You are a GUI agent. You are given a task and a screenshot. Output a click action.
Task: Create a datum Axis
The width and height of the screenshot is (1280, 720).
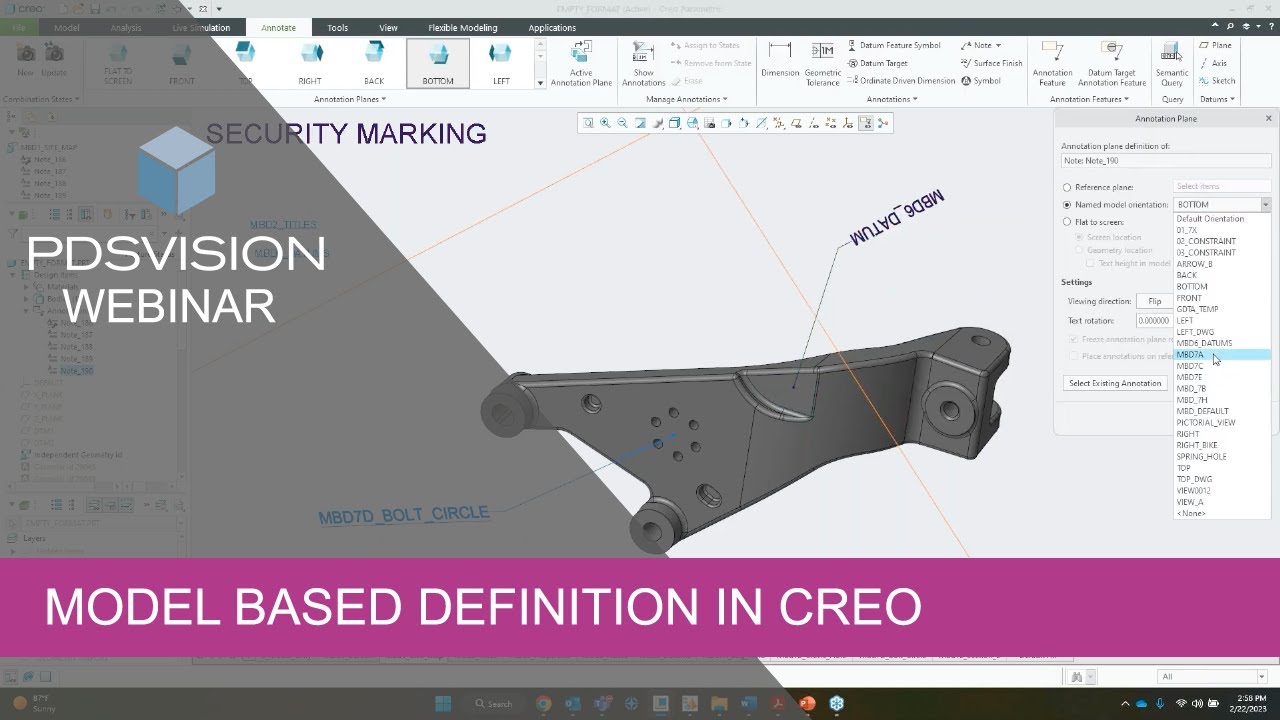tap(1213, 63)
